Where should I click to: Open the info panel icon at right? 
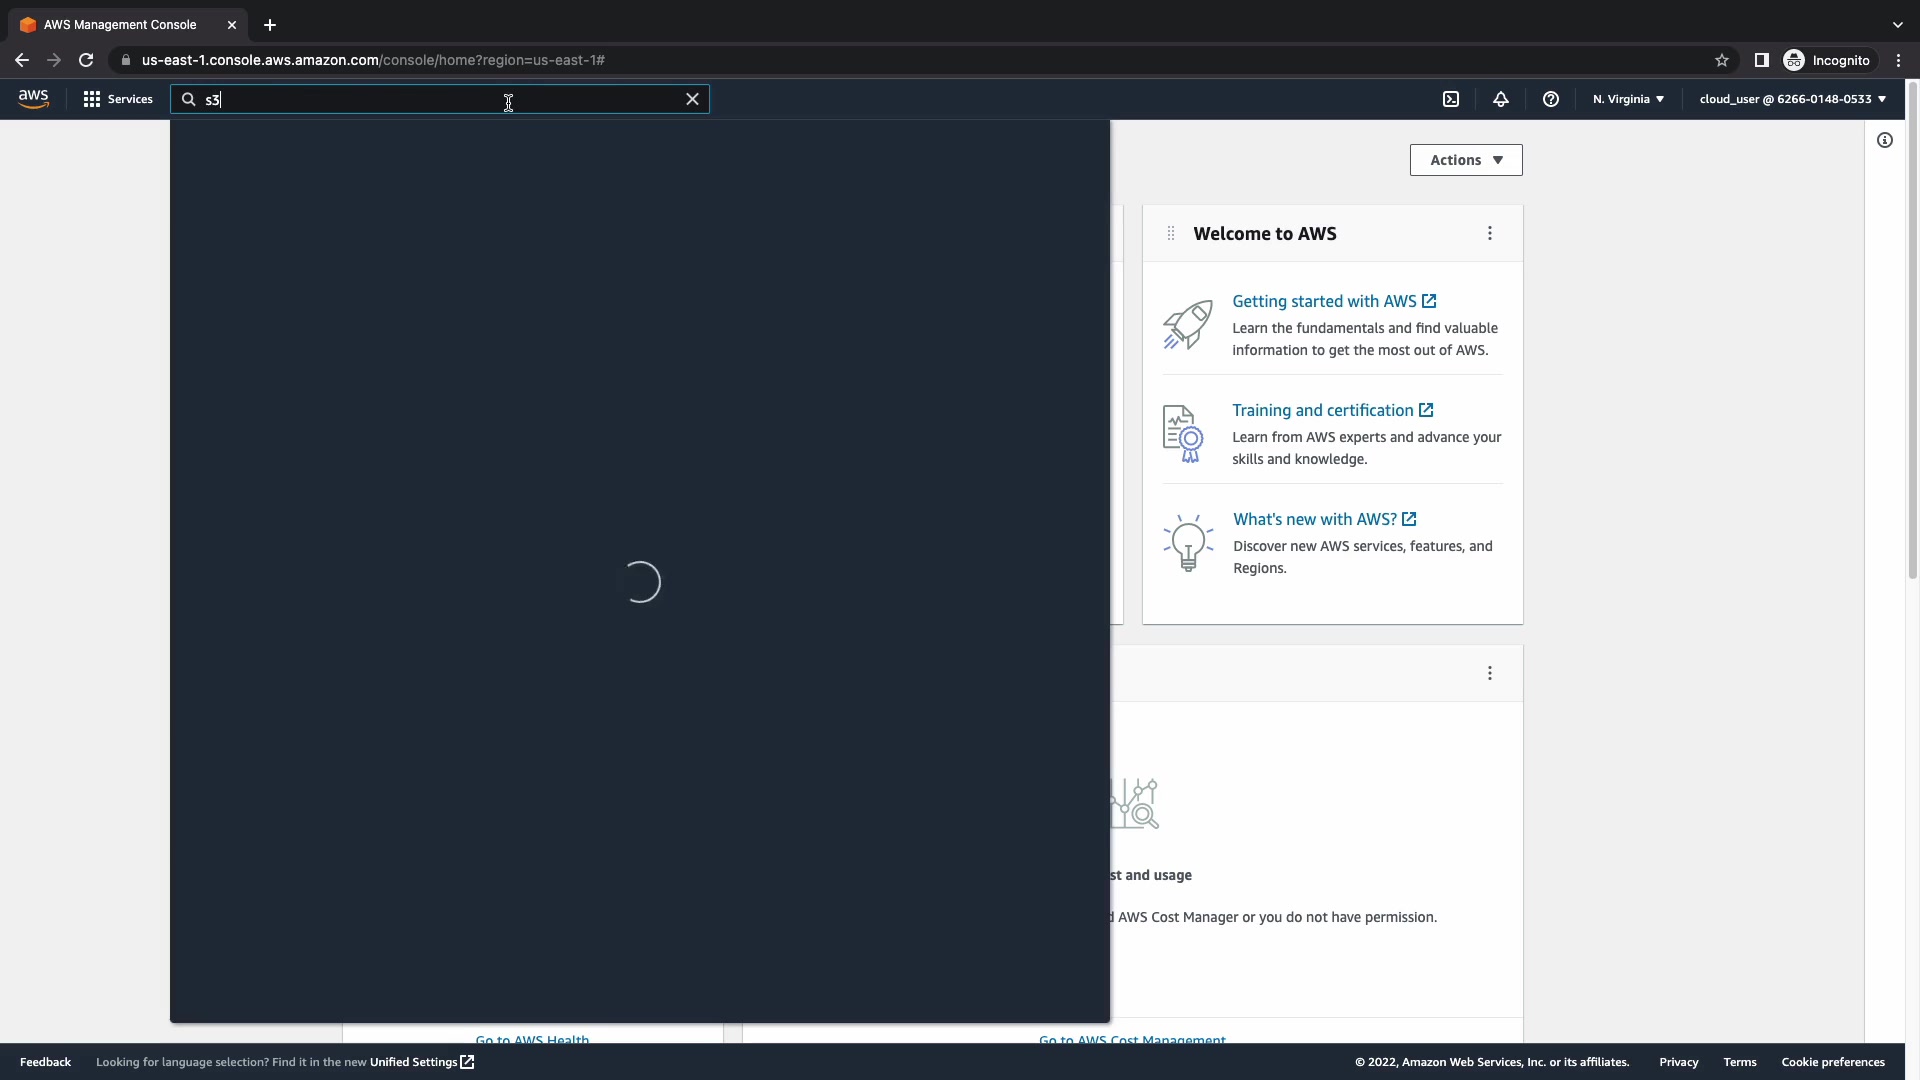tap(1885, 140)
